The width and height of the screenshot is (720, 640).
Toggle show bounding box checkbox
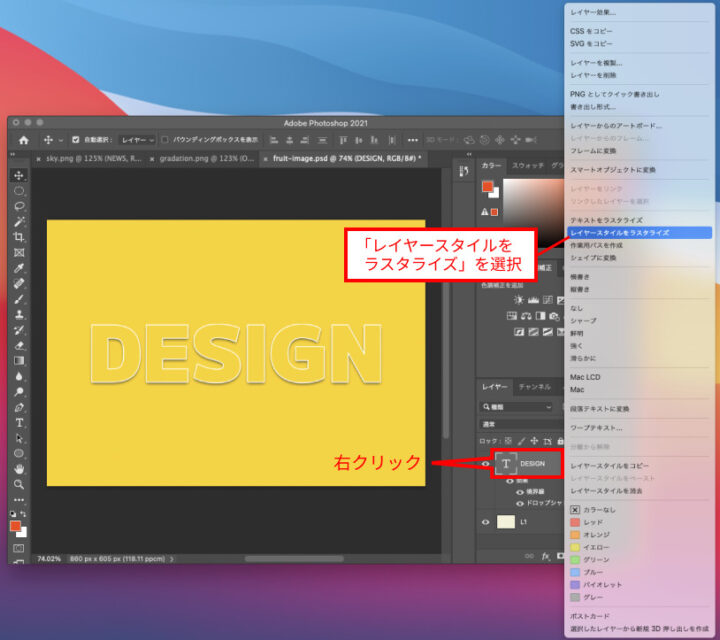[x=165, y=140]
